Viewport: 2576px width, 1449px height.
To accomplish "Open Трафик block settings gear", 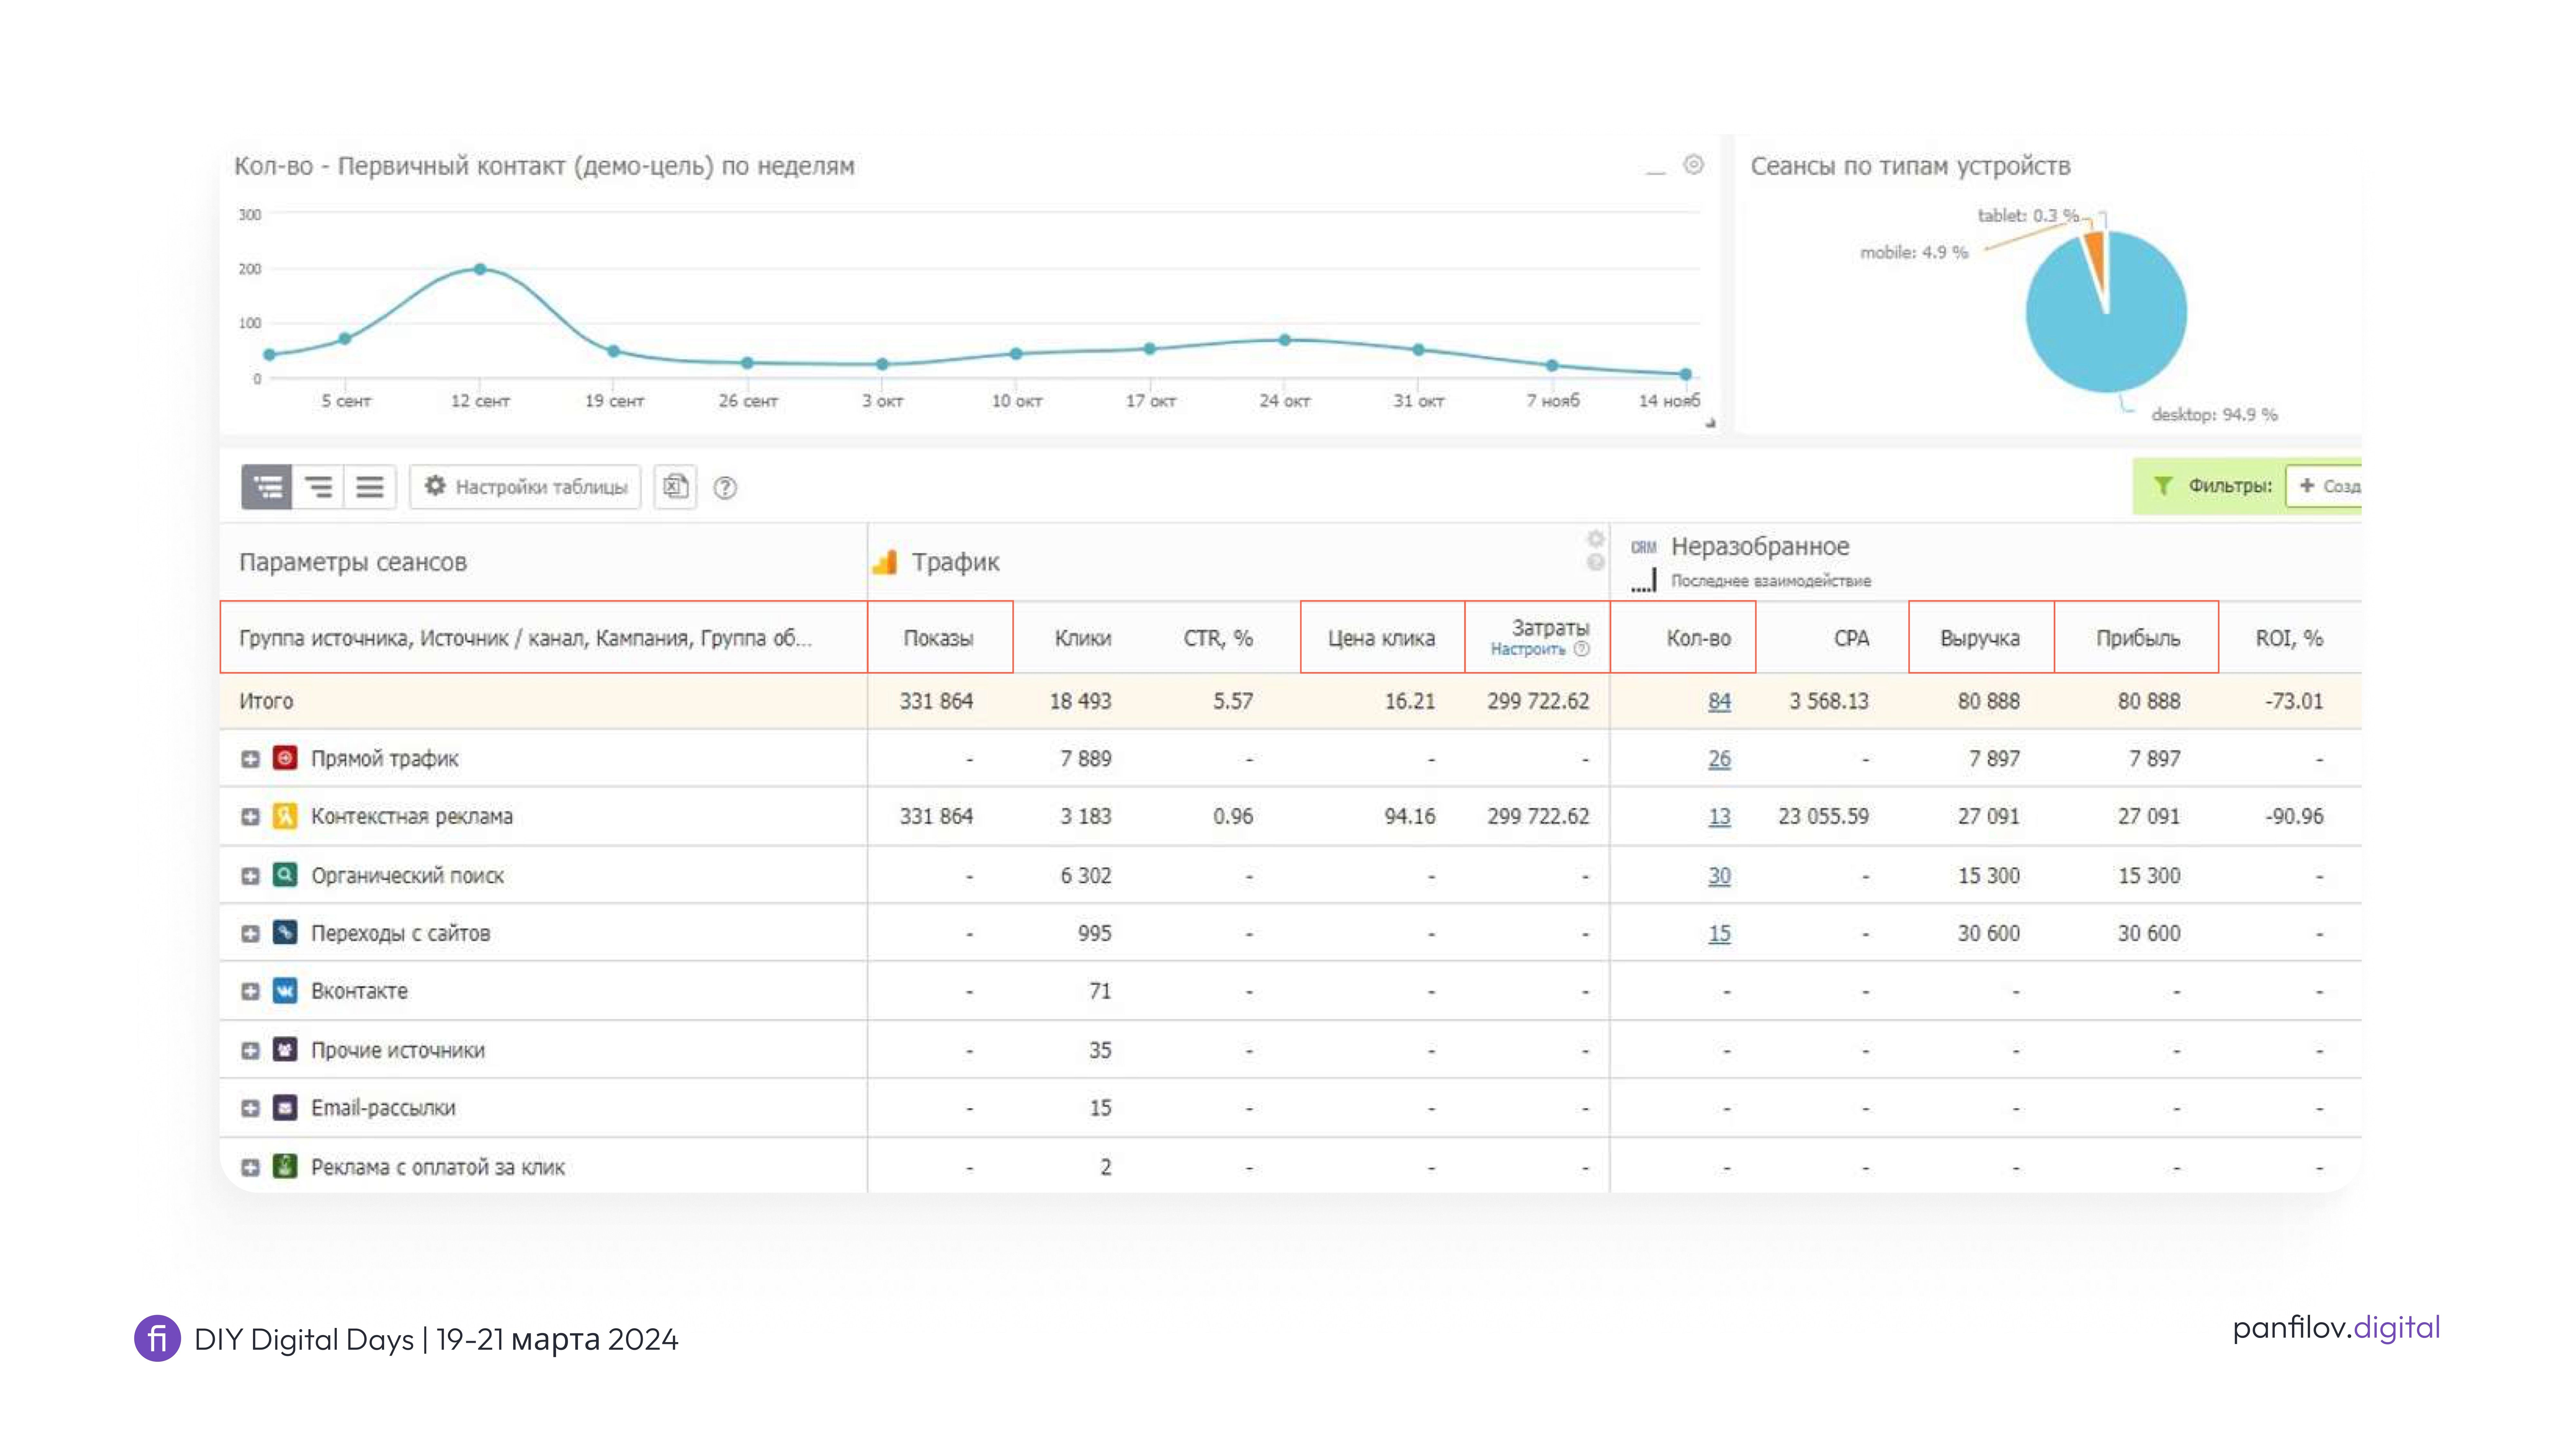I will pyautogui.click(x=1596, y=539).
